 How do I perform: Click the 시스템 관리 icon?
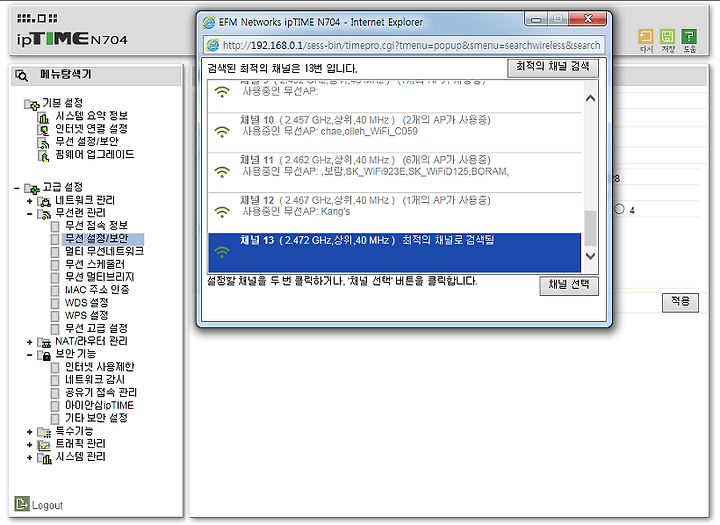click(x=44, y=458)
